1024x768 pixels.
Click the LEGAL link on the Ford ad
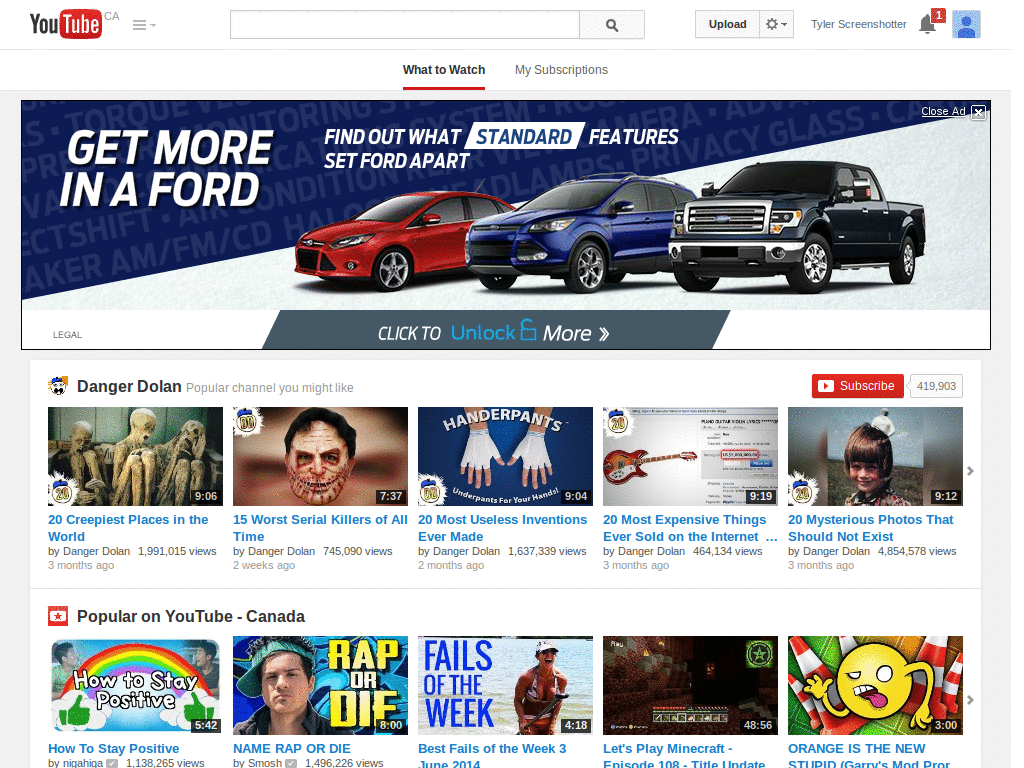point(67,334)
